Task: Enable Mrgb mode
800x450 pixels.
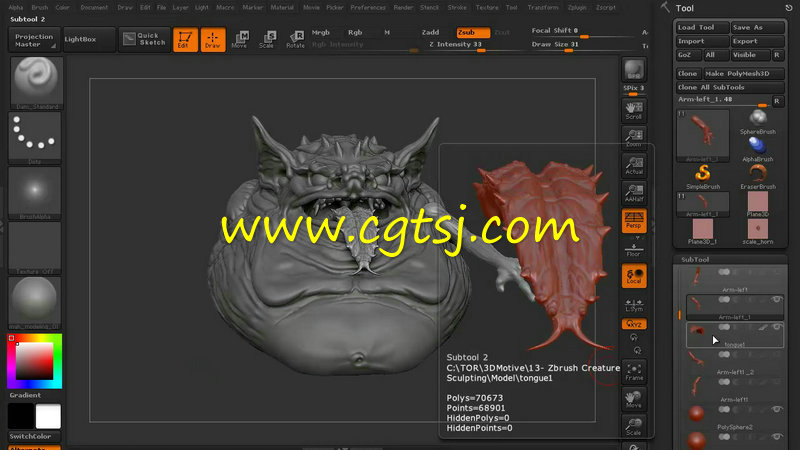Action: coord(320,32)
